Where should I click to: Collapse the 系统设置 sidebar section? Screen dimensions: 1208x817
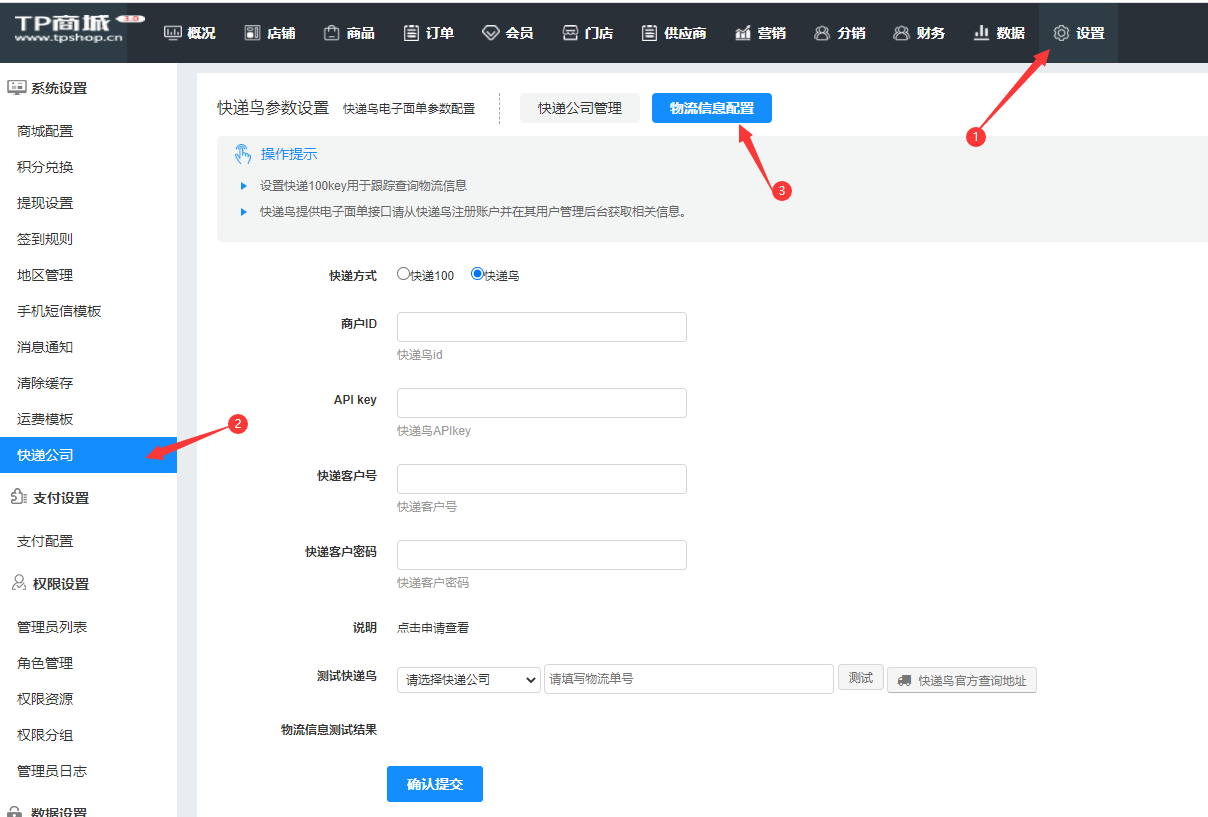coord(58,88)
